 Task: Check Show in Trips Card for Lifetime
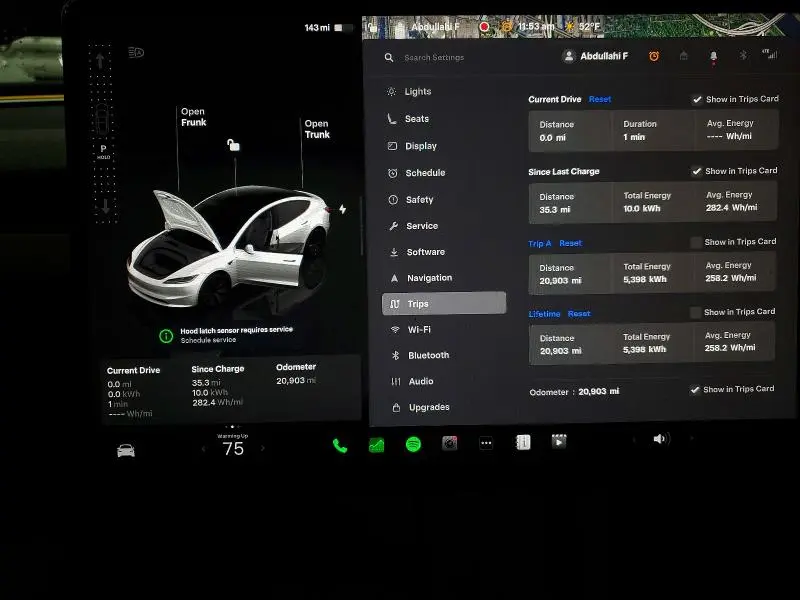tap(695, 313)
